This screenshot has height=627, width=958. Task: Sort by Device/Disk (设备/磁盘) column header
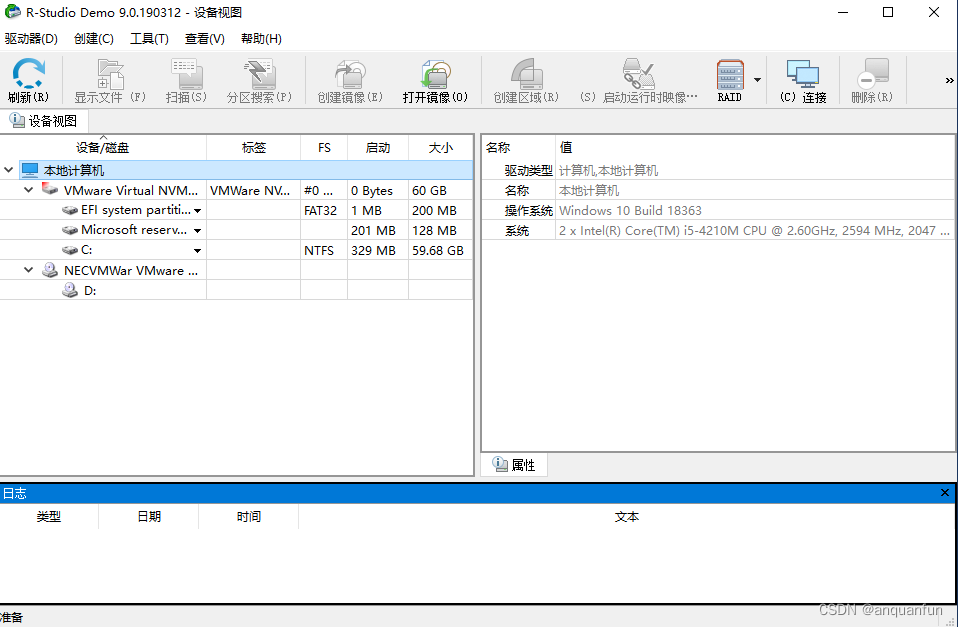(103, 147)
